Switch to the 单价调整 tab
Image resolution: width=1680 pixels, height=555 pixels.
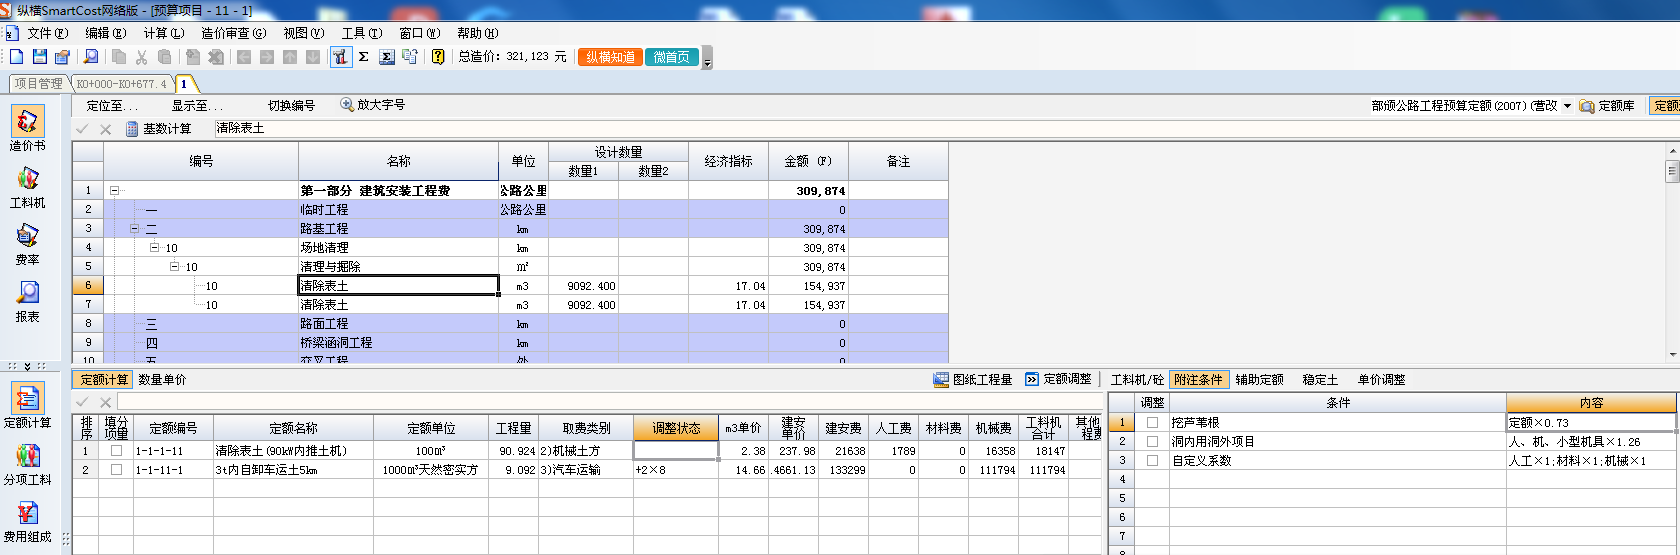1381,380
